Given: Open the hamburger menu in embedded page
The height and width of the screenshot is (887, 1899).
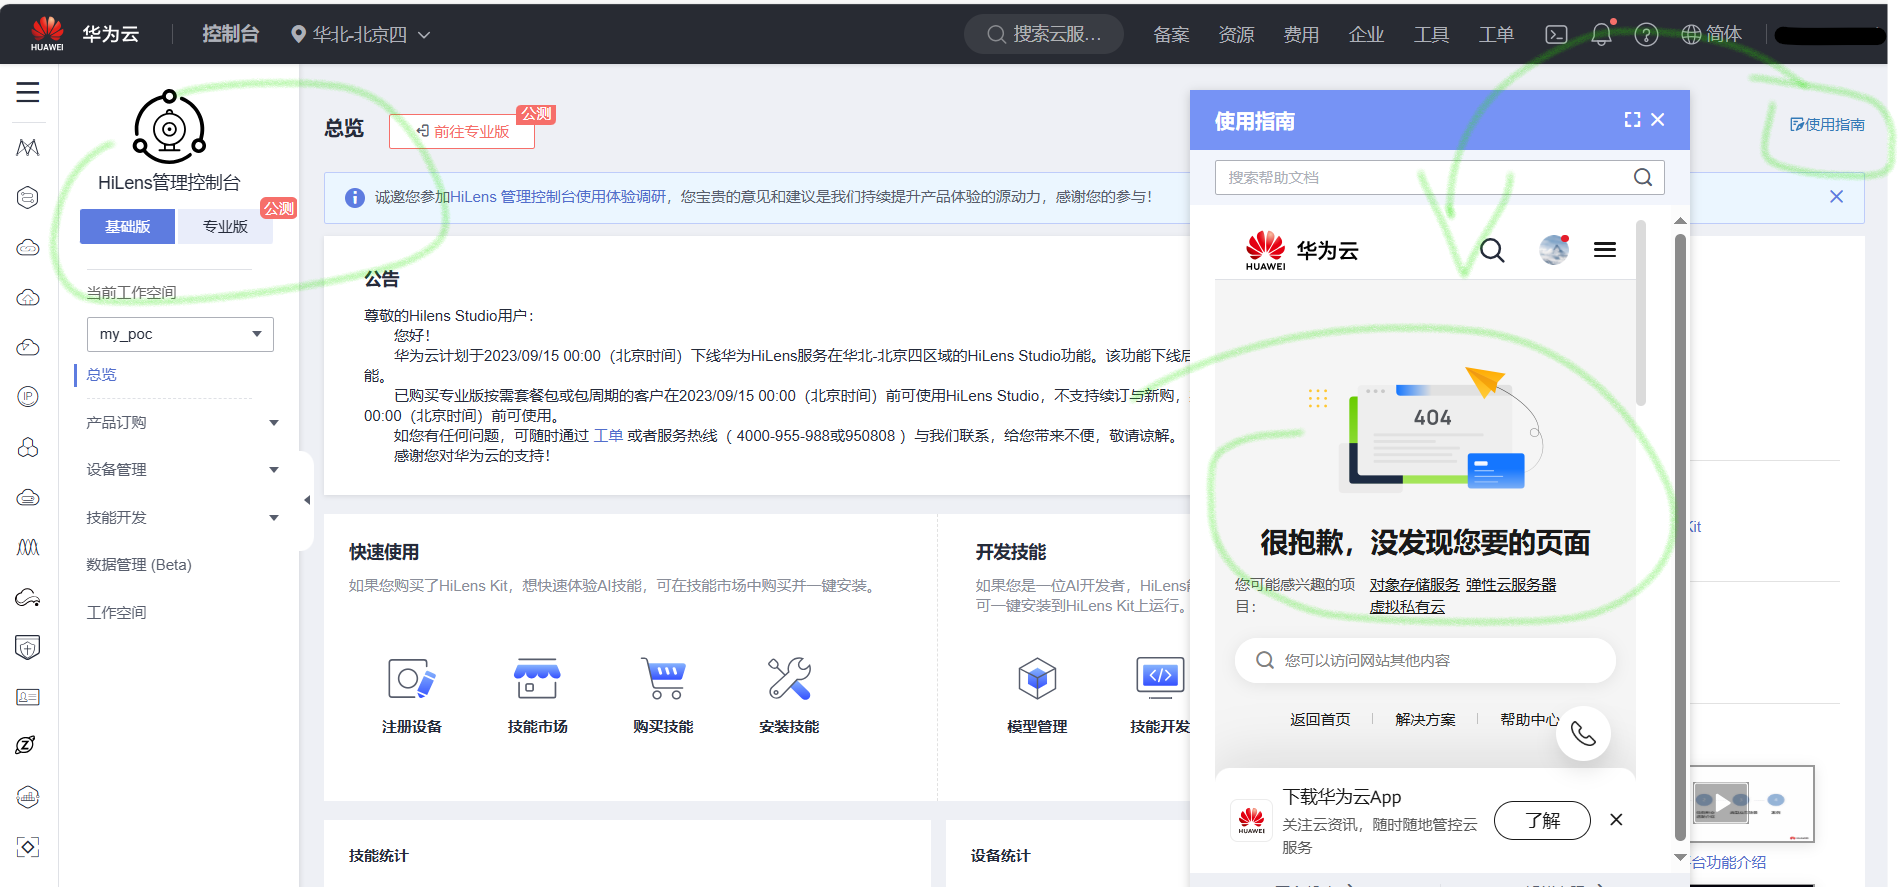Looking at the screenshot, I should point(1605,250).
